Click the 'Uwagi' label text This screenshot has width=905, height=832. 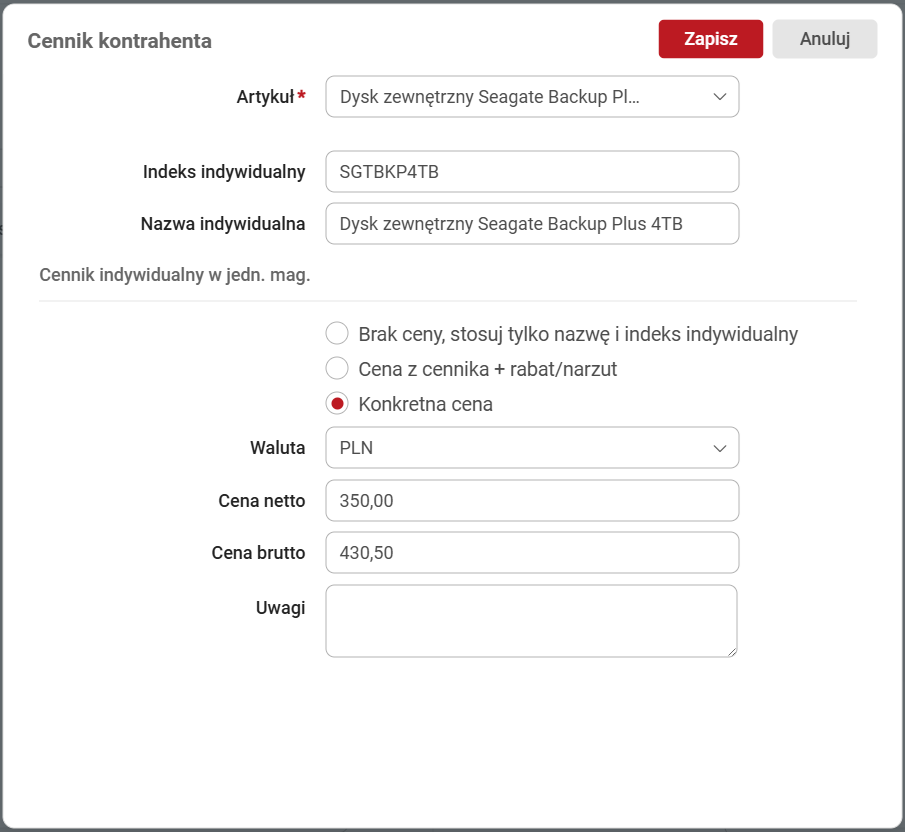click(279, 608)
